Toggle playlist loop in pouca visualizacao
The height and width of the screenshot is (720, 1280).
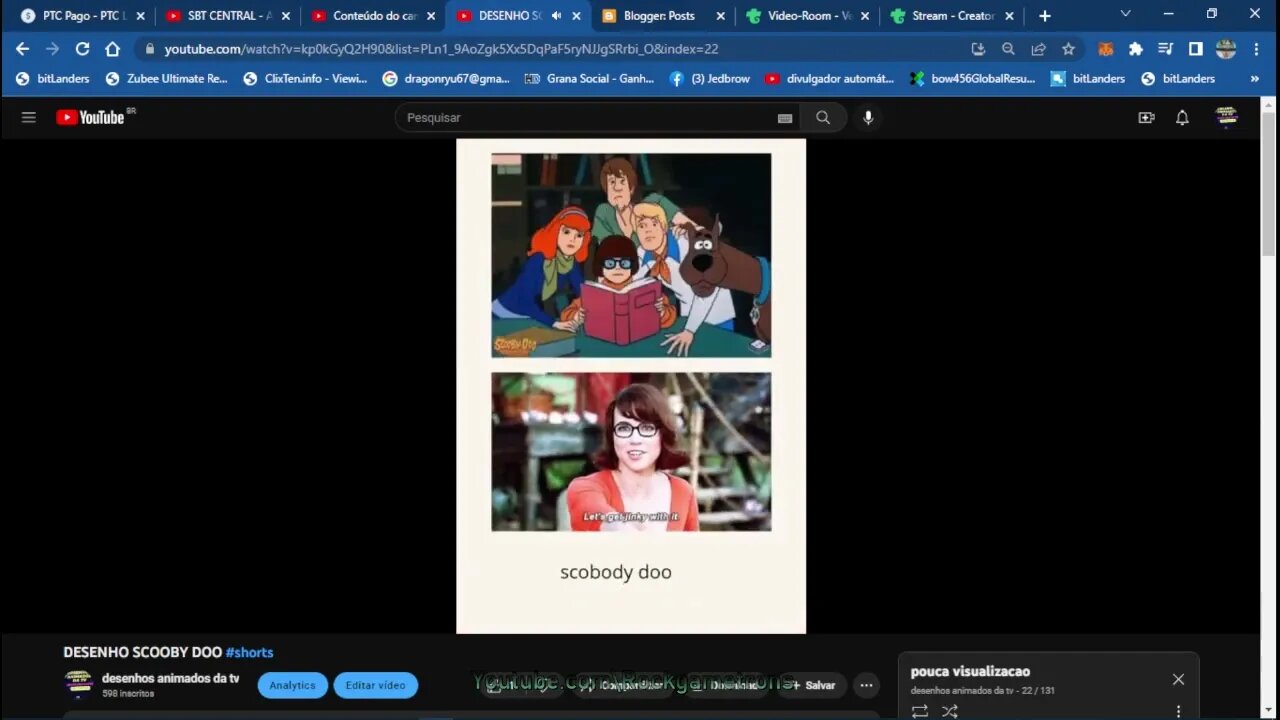point(920,711)
